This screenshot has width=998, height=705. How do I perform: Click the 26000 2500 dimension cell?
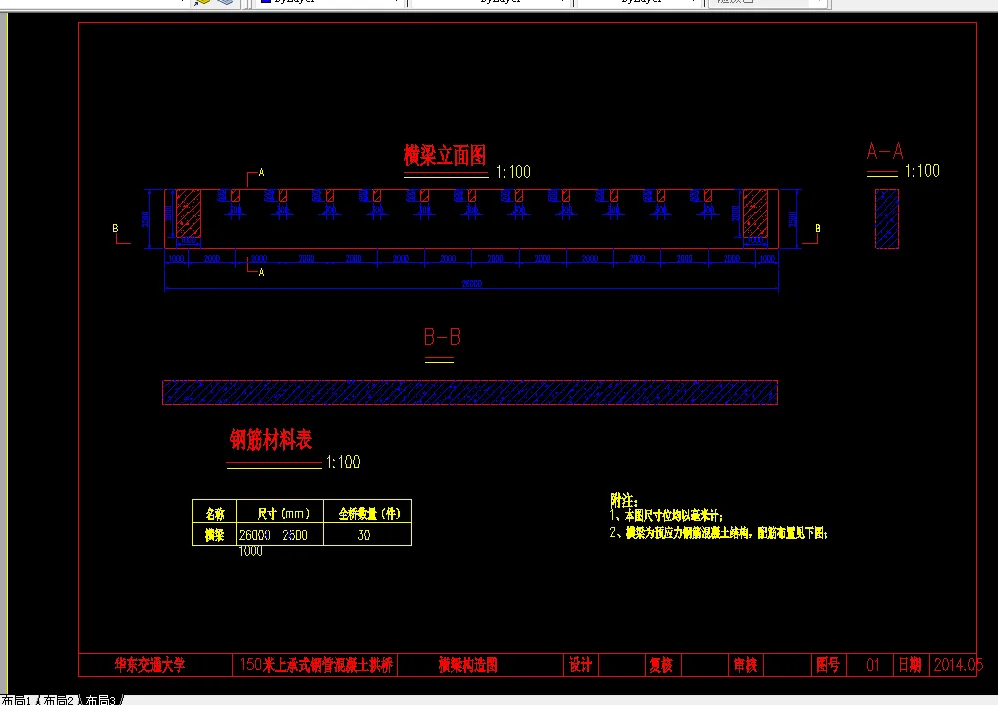pyautogui.click(x=280, y=534)
